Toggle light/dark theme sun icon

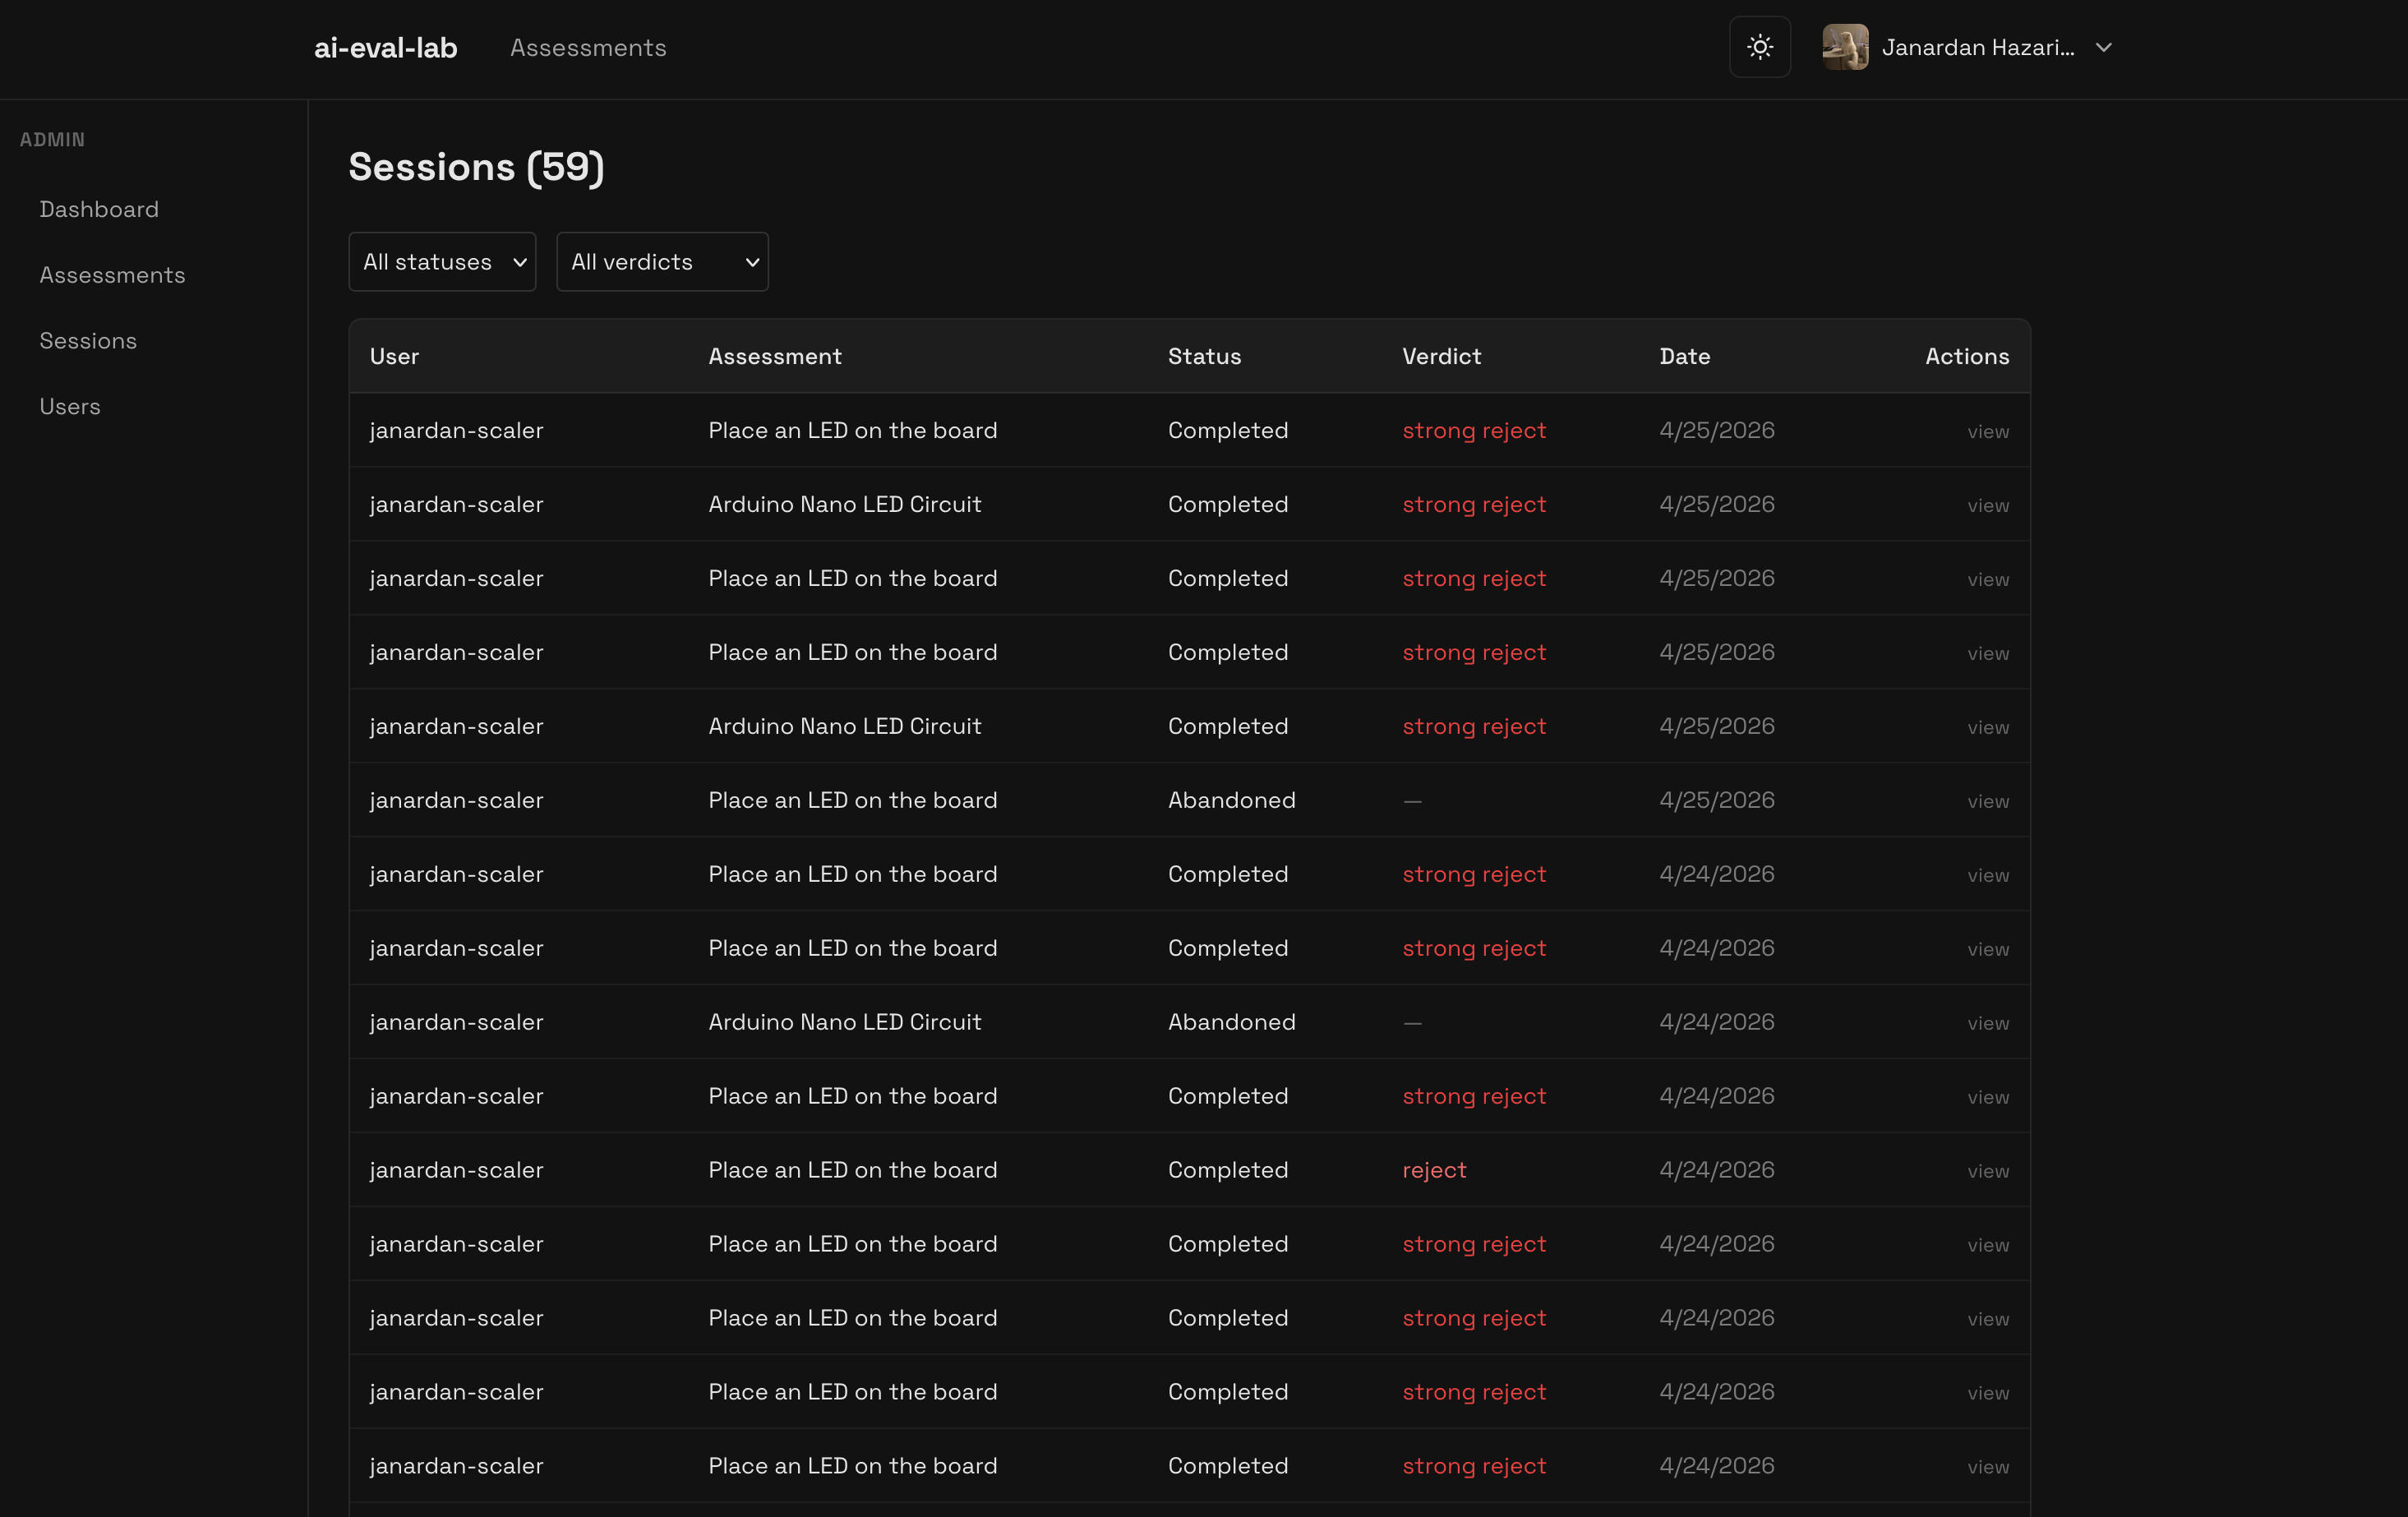(1759, 47)
